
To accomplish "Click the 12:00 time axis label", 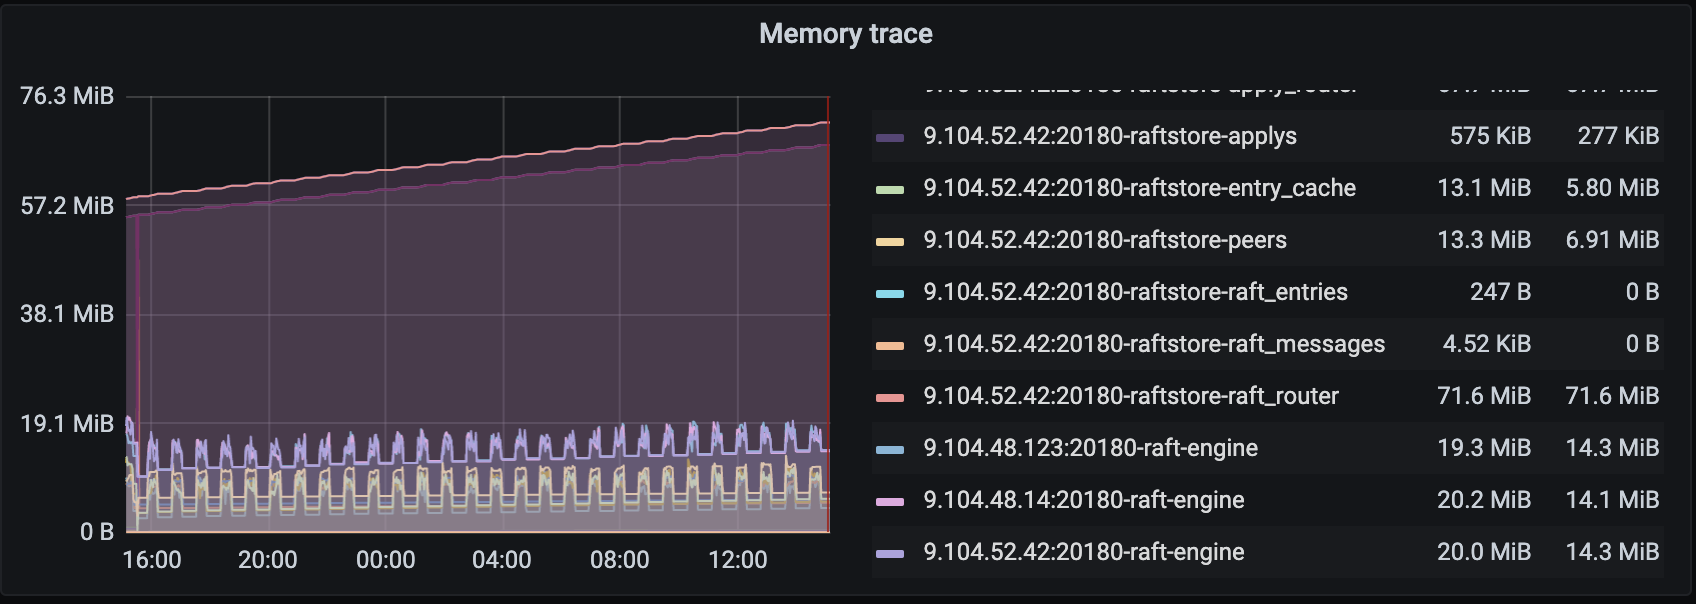I will [x=738, y=560].
